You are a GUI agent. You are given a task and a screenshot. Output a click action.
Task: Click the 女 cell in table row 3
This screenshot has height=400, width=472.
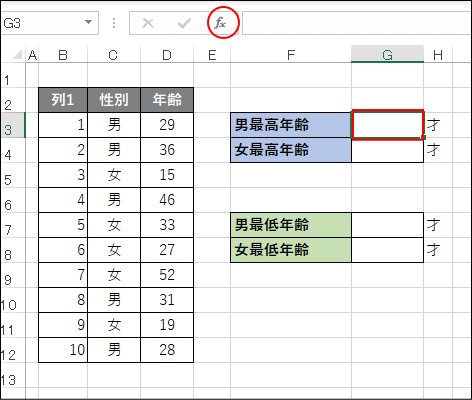(114, 175)
